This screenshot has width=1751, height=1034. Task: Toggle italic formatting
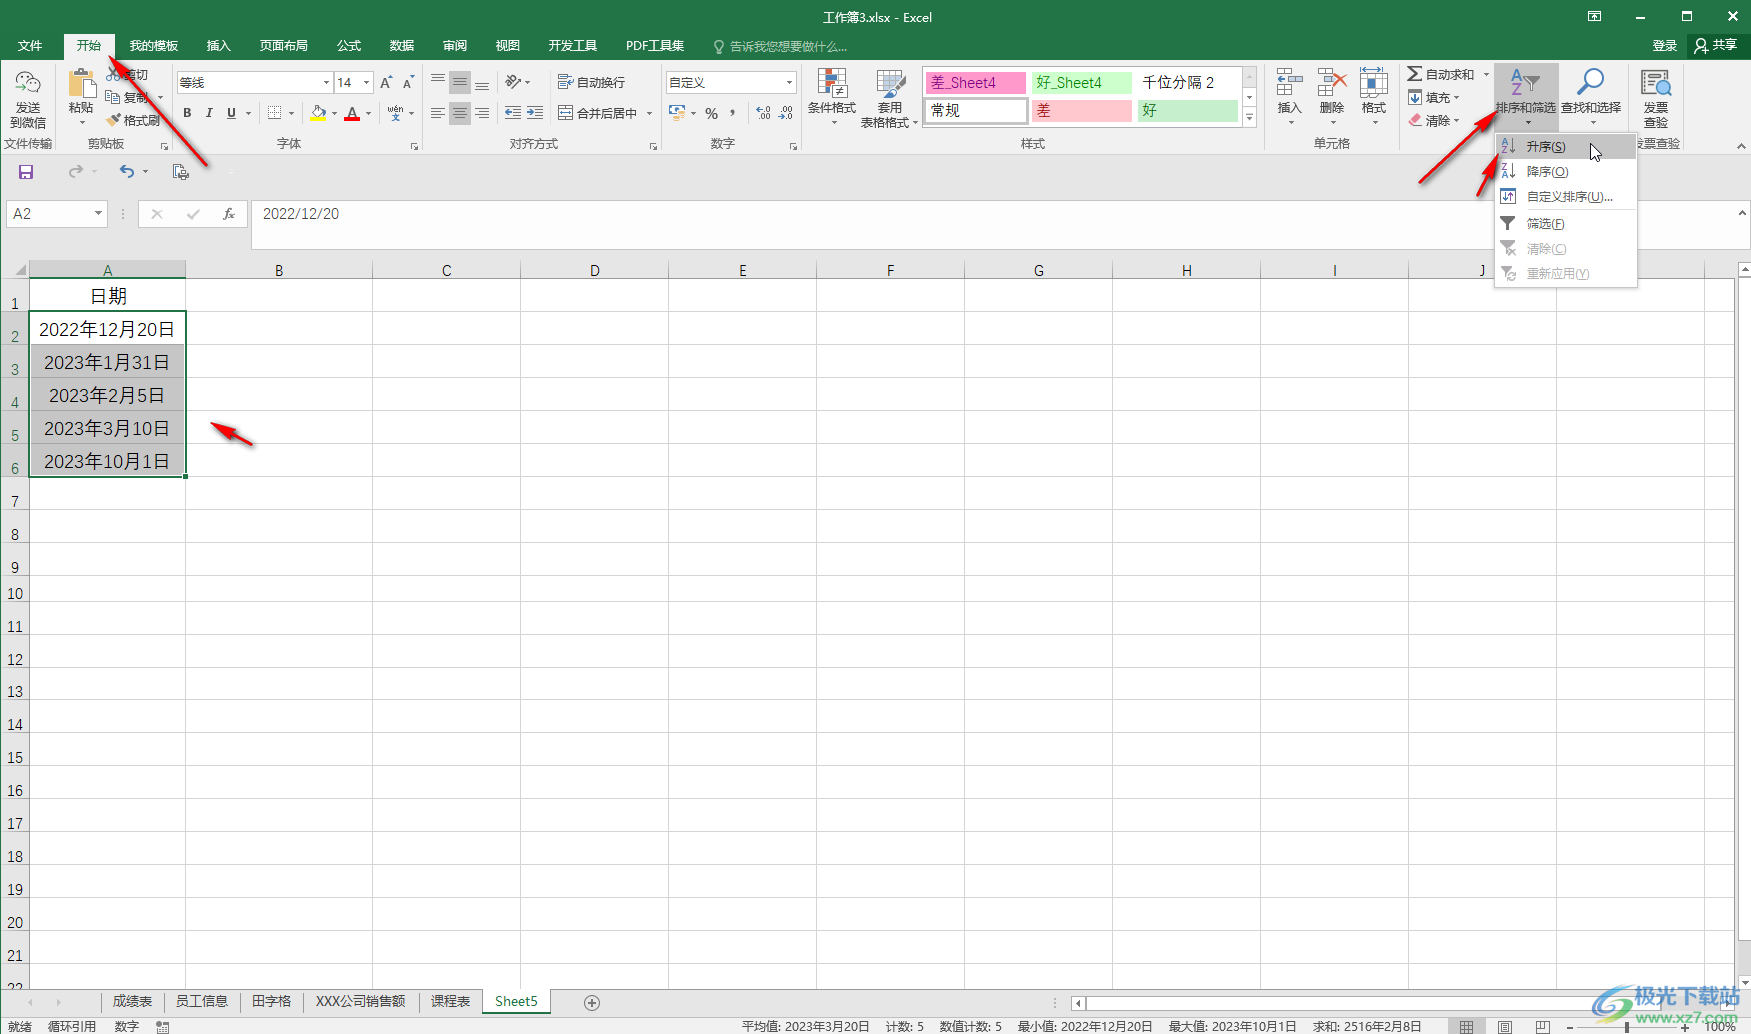click(209, 113)
